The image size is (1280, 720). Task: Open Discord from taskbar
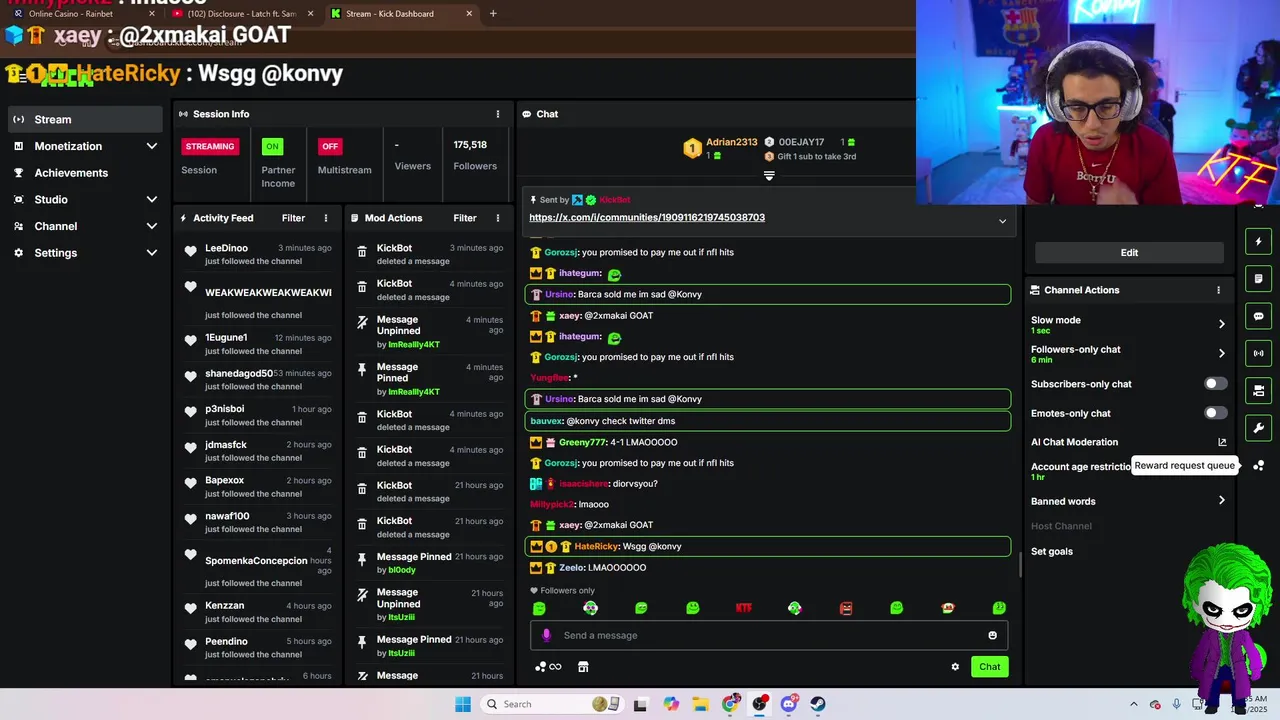click(x=789, y=704)
